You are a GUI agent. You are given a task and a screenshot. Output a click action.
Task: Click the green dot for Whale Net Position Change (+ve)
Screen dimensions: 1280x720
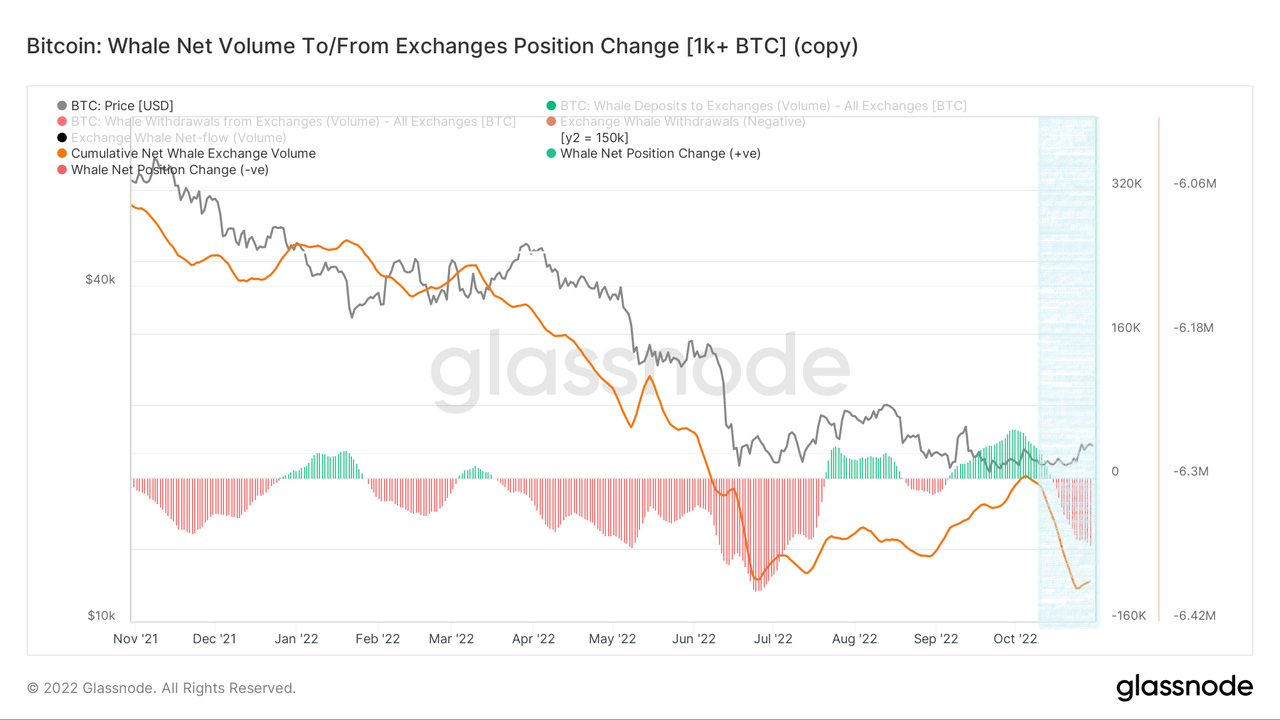[551, 153]
